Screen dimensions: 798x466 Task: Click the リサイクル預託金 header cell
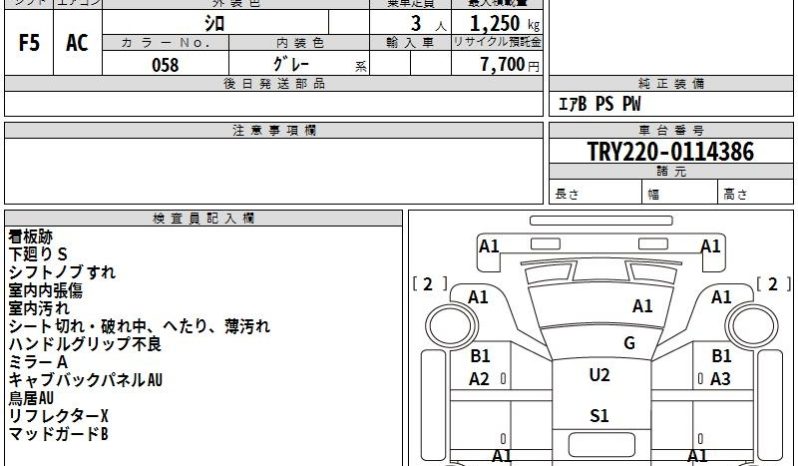497,42
